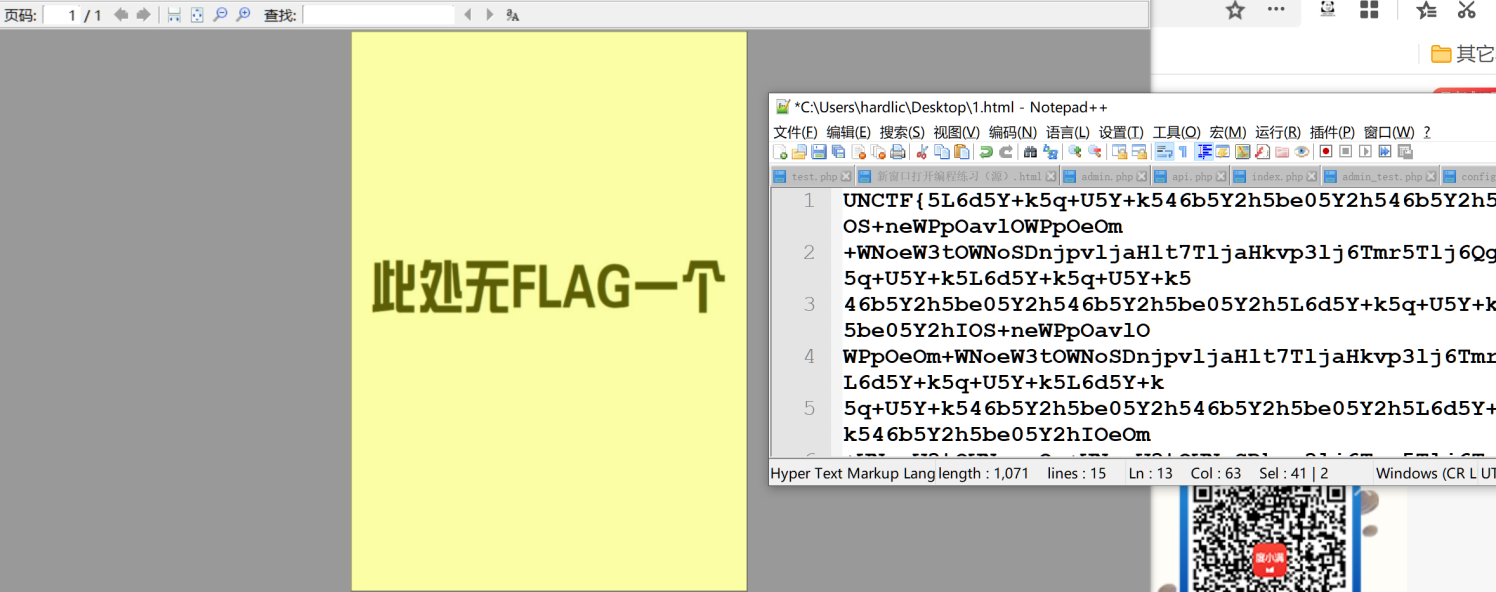The image size is (1496, 592).
Task: Click the PDF fit-page icon
Action: coord(197,15)
